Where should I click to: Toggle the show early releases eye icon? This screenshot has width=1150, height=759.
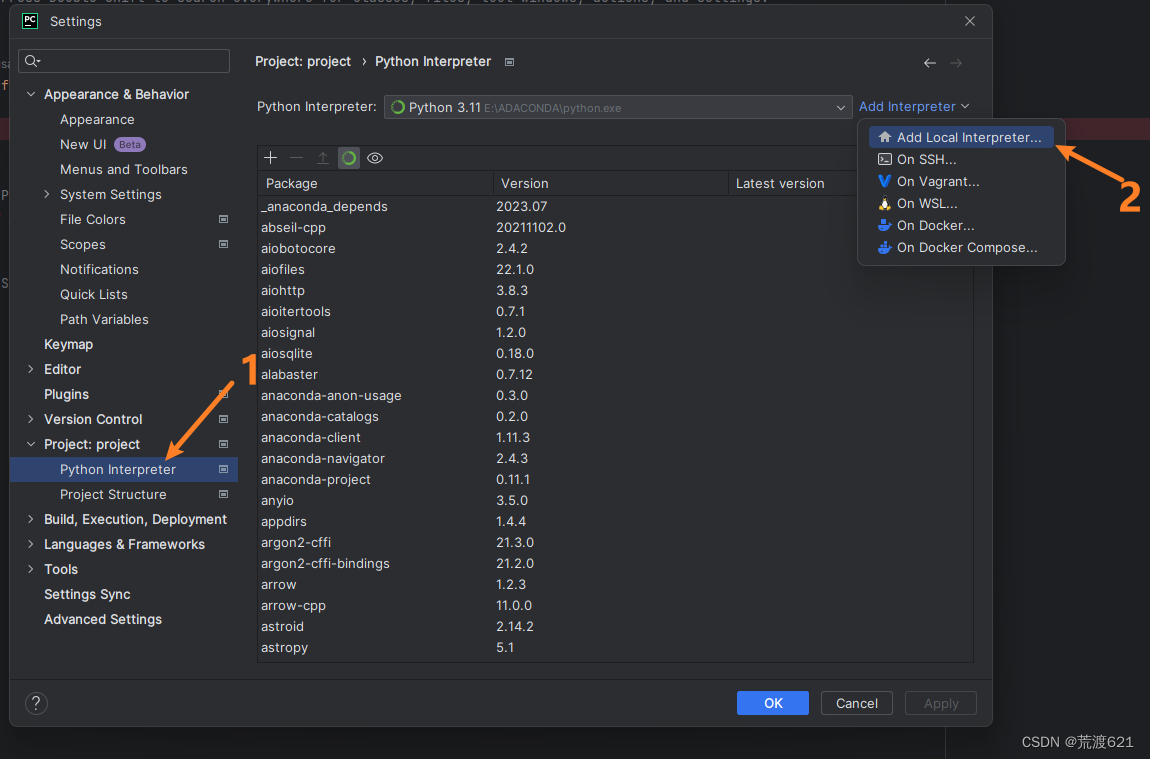pos(375,158)
